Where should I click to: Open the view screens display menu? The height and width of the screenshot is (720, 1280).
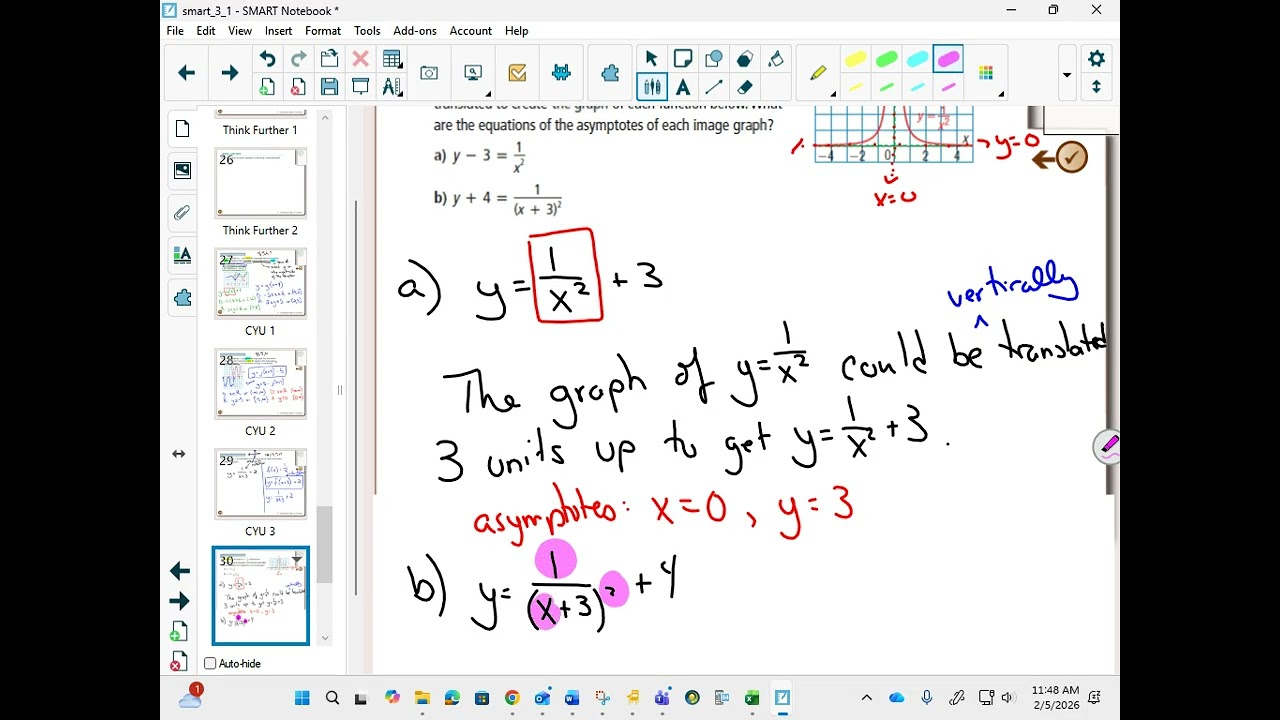[x=473, y=73]
